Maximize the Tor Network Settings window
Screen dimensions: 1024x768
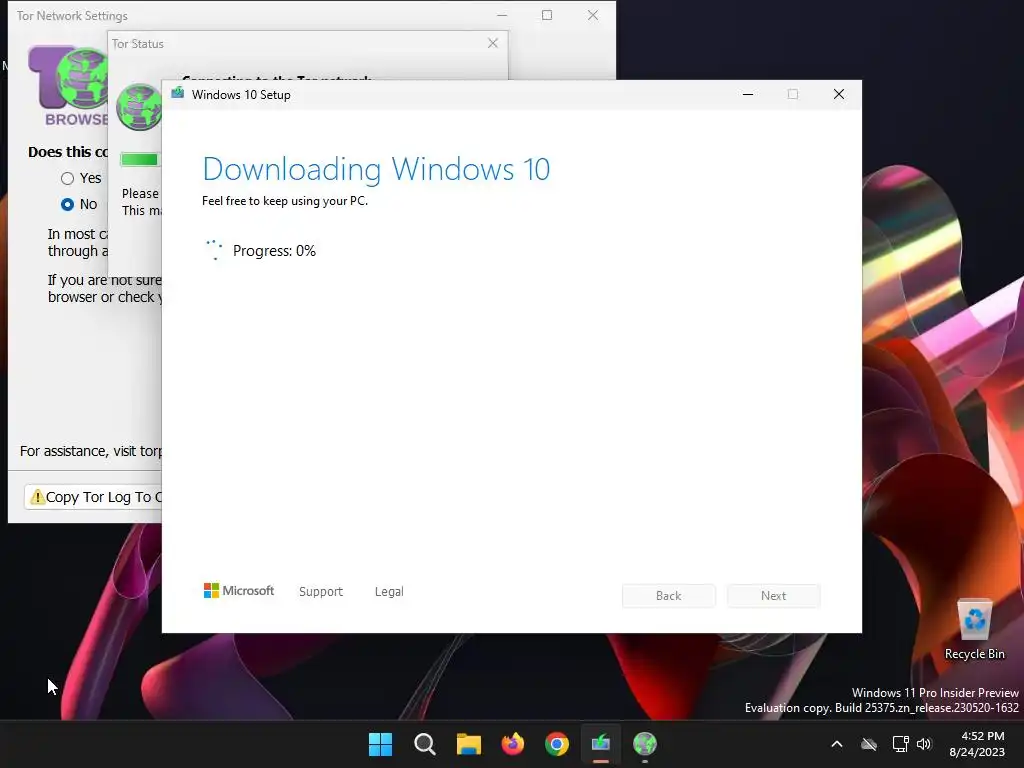pos(547,15)
